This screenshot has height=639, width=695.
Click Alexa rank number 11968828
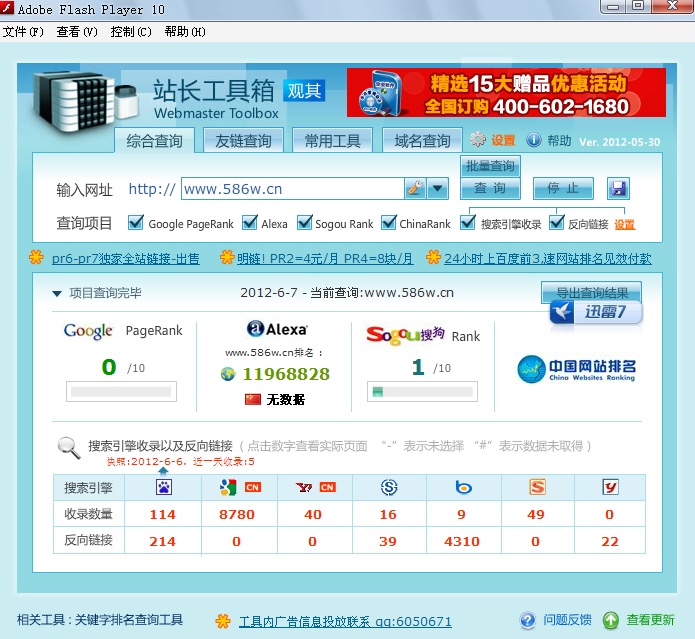286,374
